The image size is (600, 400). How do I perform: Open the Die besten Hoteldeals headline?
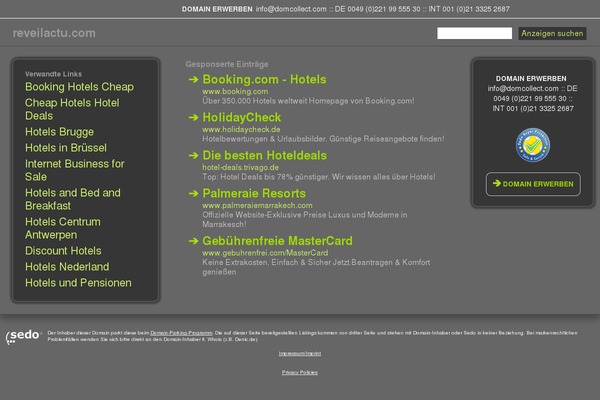[x=264, y=155]
